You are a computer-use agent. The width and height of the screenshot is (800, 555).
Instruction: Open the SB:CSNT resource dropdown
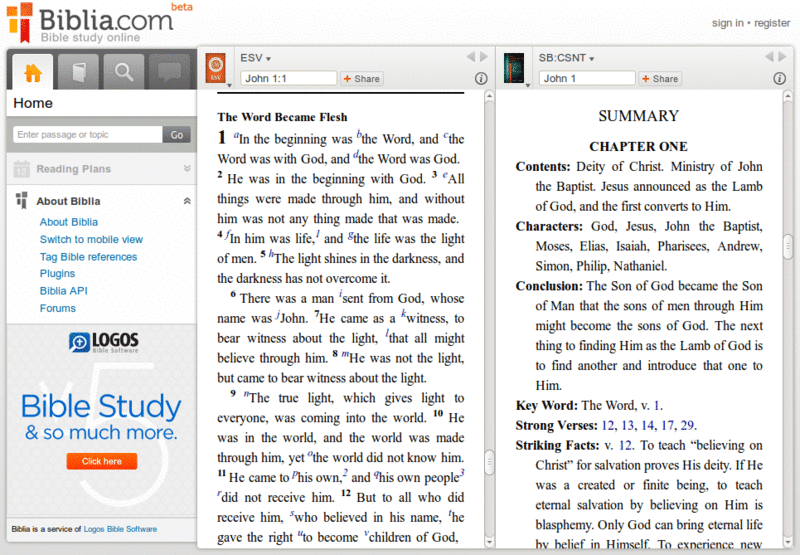[567, 58]
